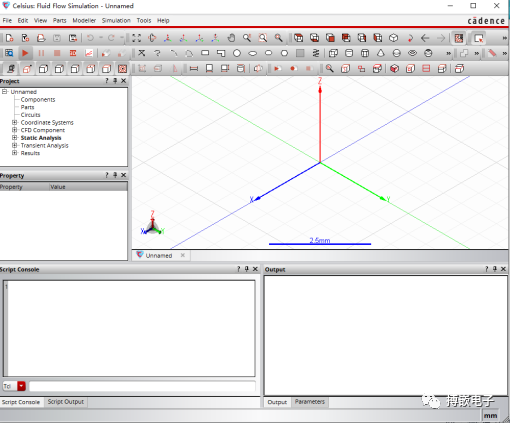The height and width of the screenshot is (424, 511).
Task: Show hidden icons via top toolbar overflow chevron
Action: (x=504, y=38)
